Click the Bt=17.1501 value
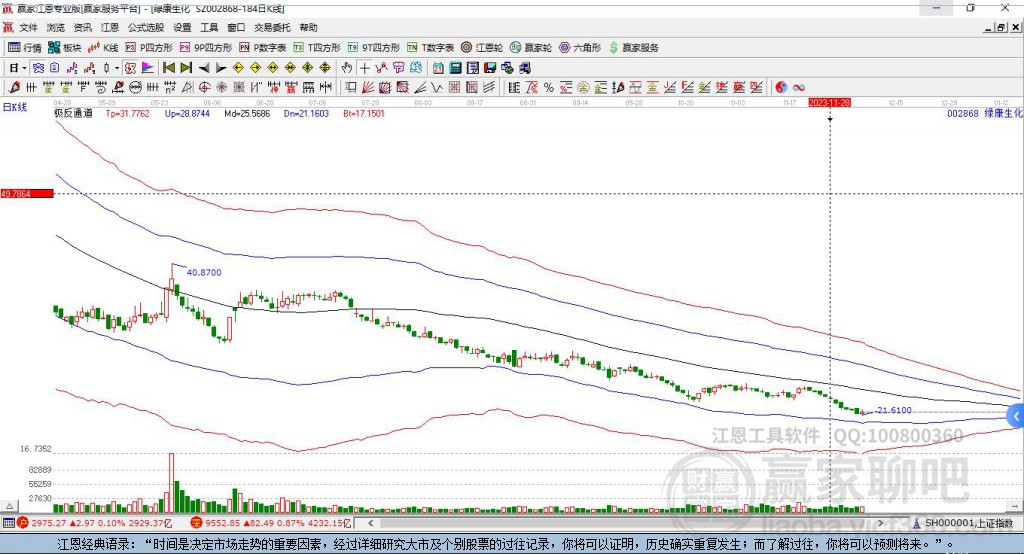This screenshot has width=1024, height=554. [x=364, y=114]
